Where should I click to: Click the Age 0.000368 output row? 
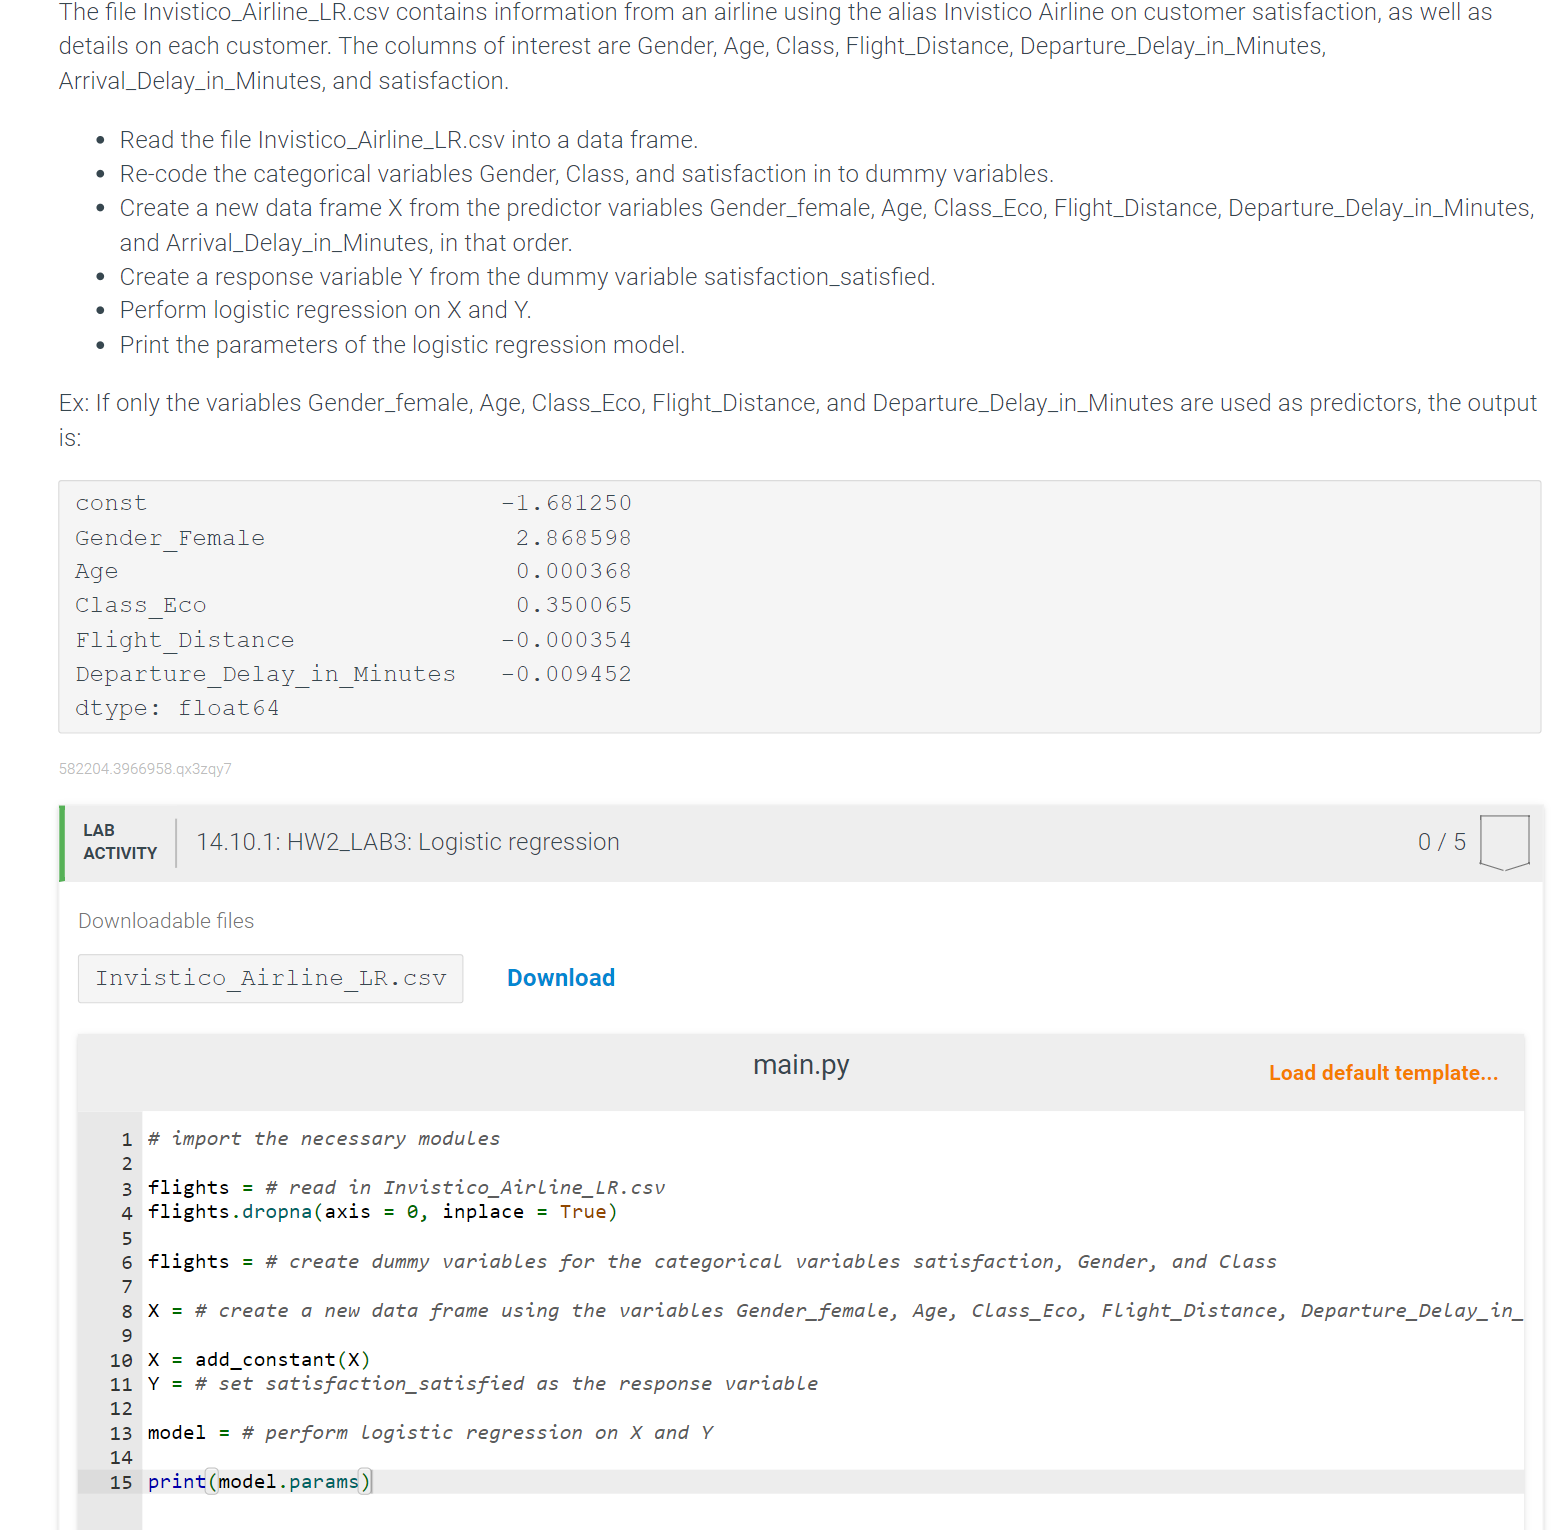(353, 571)
